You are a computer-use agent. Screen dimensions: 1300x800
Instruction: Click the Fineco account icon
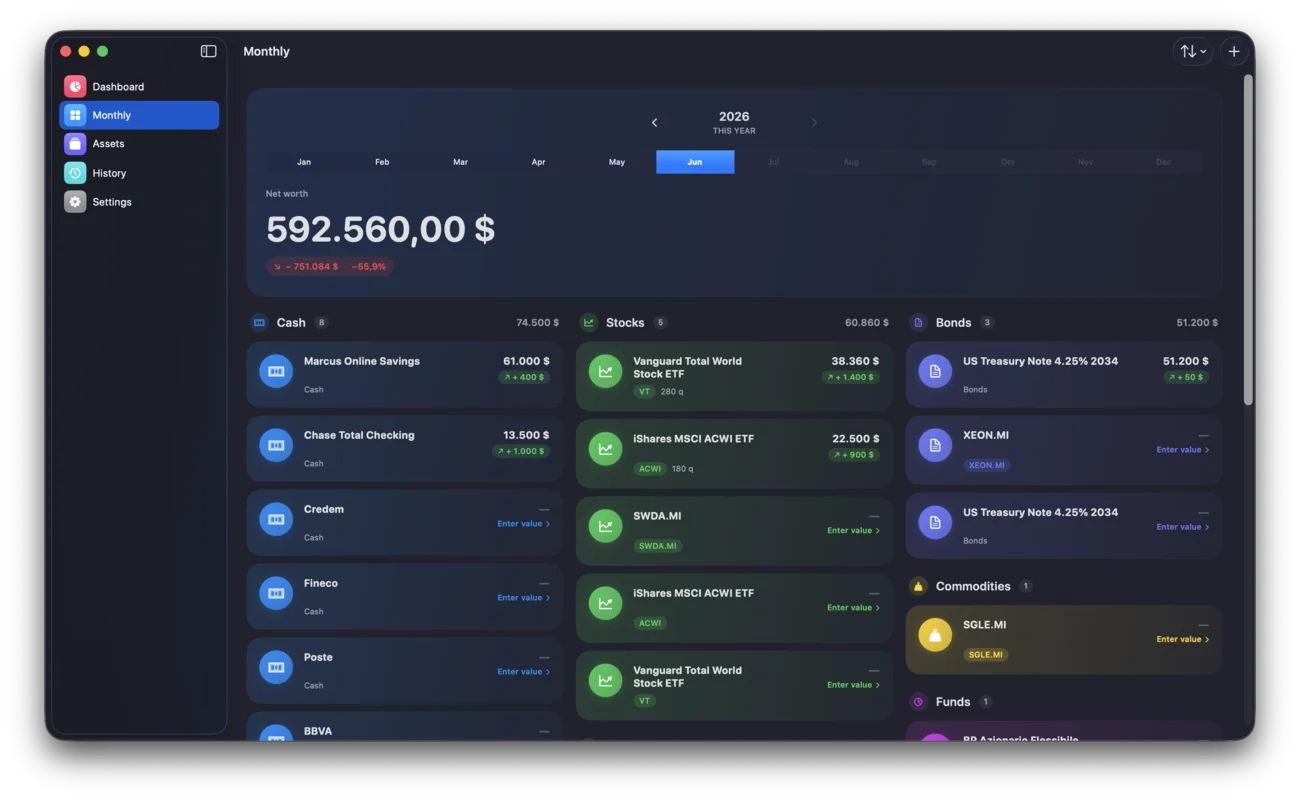pyautogui.click(x=276, y=593)
